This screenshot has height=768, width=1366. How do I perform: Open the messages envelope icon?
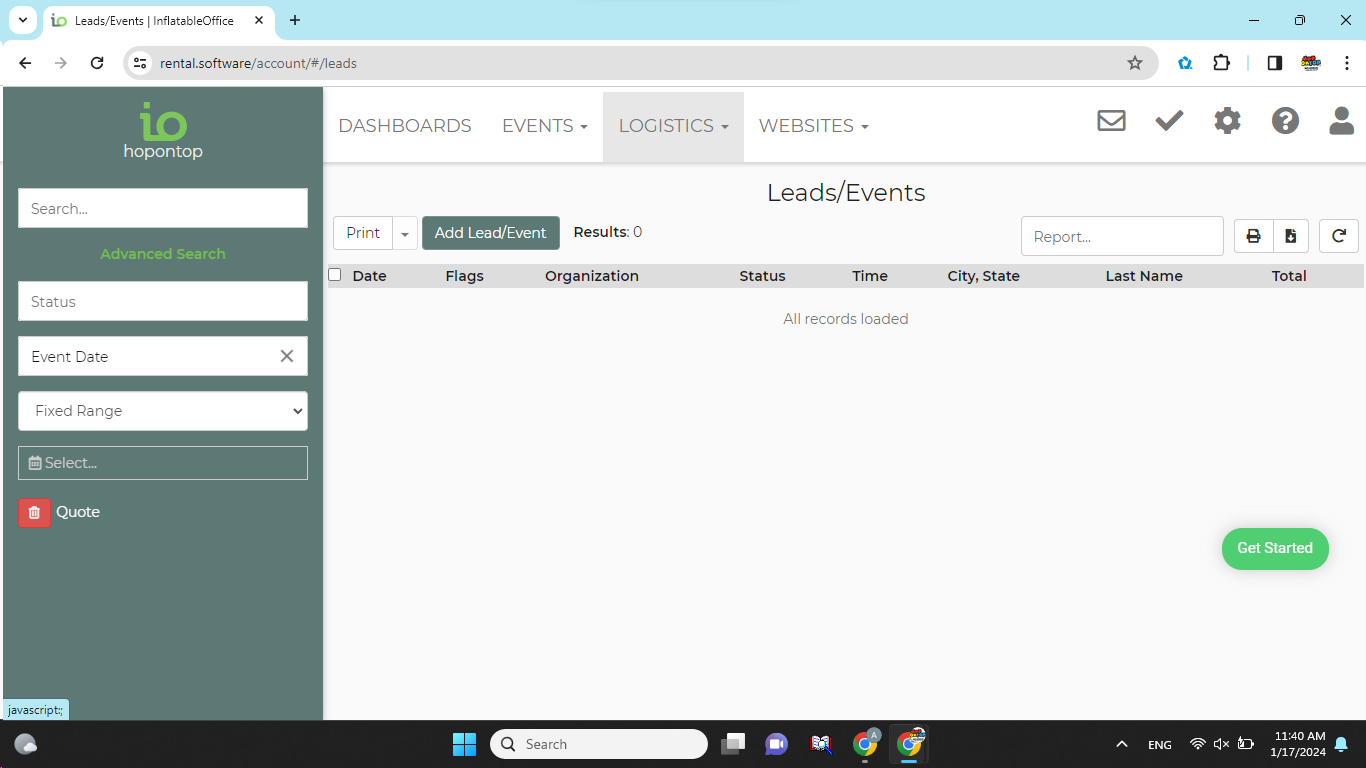tap(1111, 121)
